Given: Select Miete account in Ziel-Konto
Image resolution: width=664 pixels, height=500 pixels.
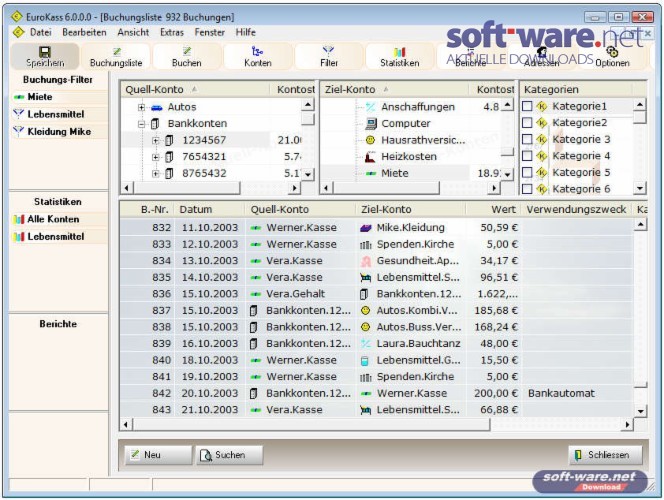Looking at the screenshot, I should click(x=395, y=173).
